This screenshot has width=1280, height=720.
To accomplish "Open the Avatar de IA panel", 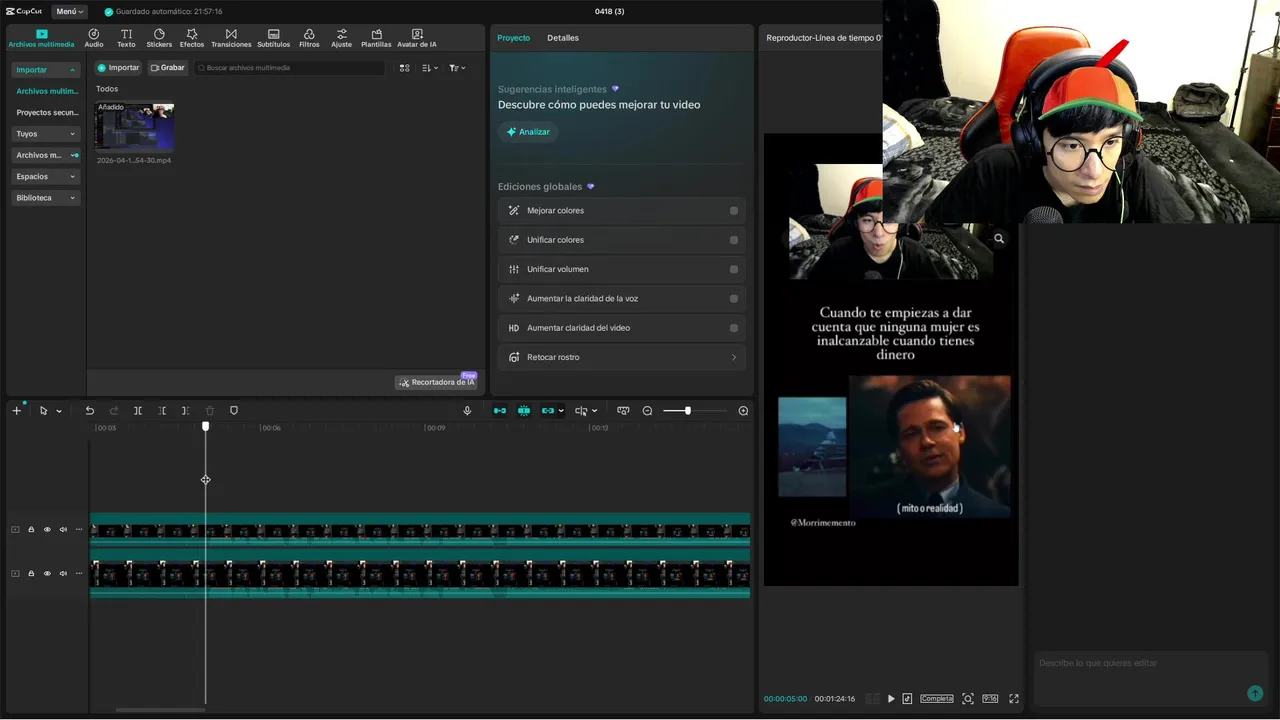I will point(417,38).
